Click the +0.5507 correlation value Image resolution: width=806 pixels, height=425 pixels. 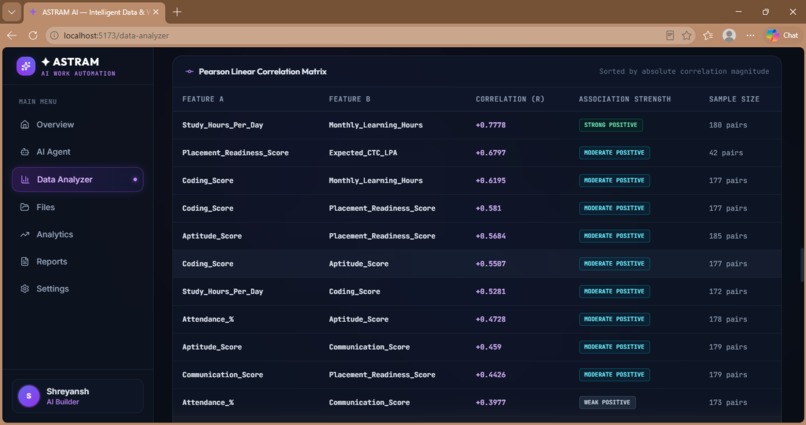point(490,264)
